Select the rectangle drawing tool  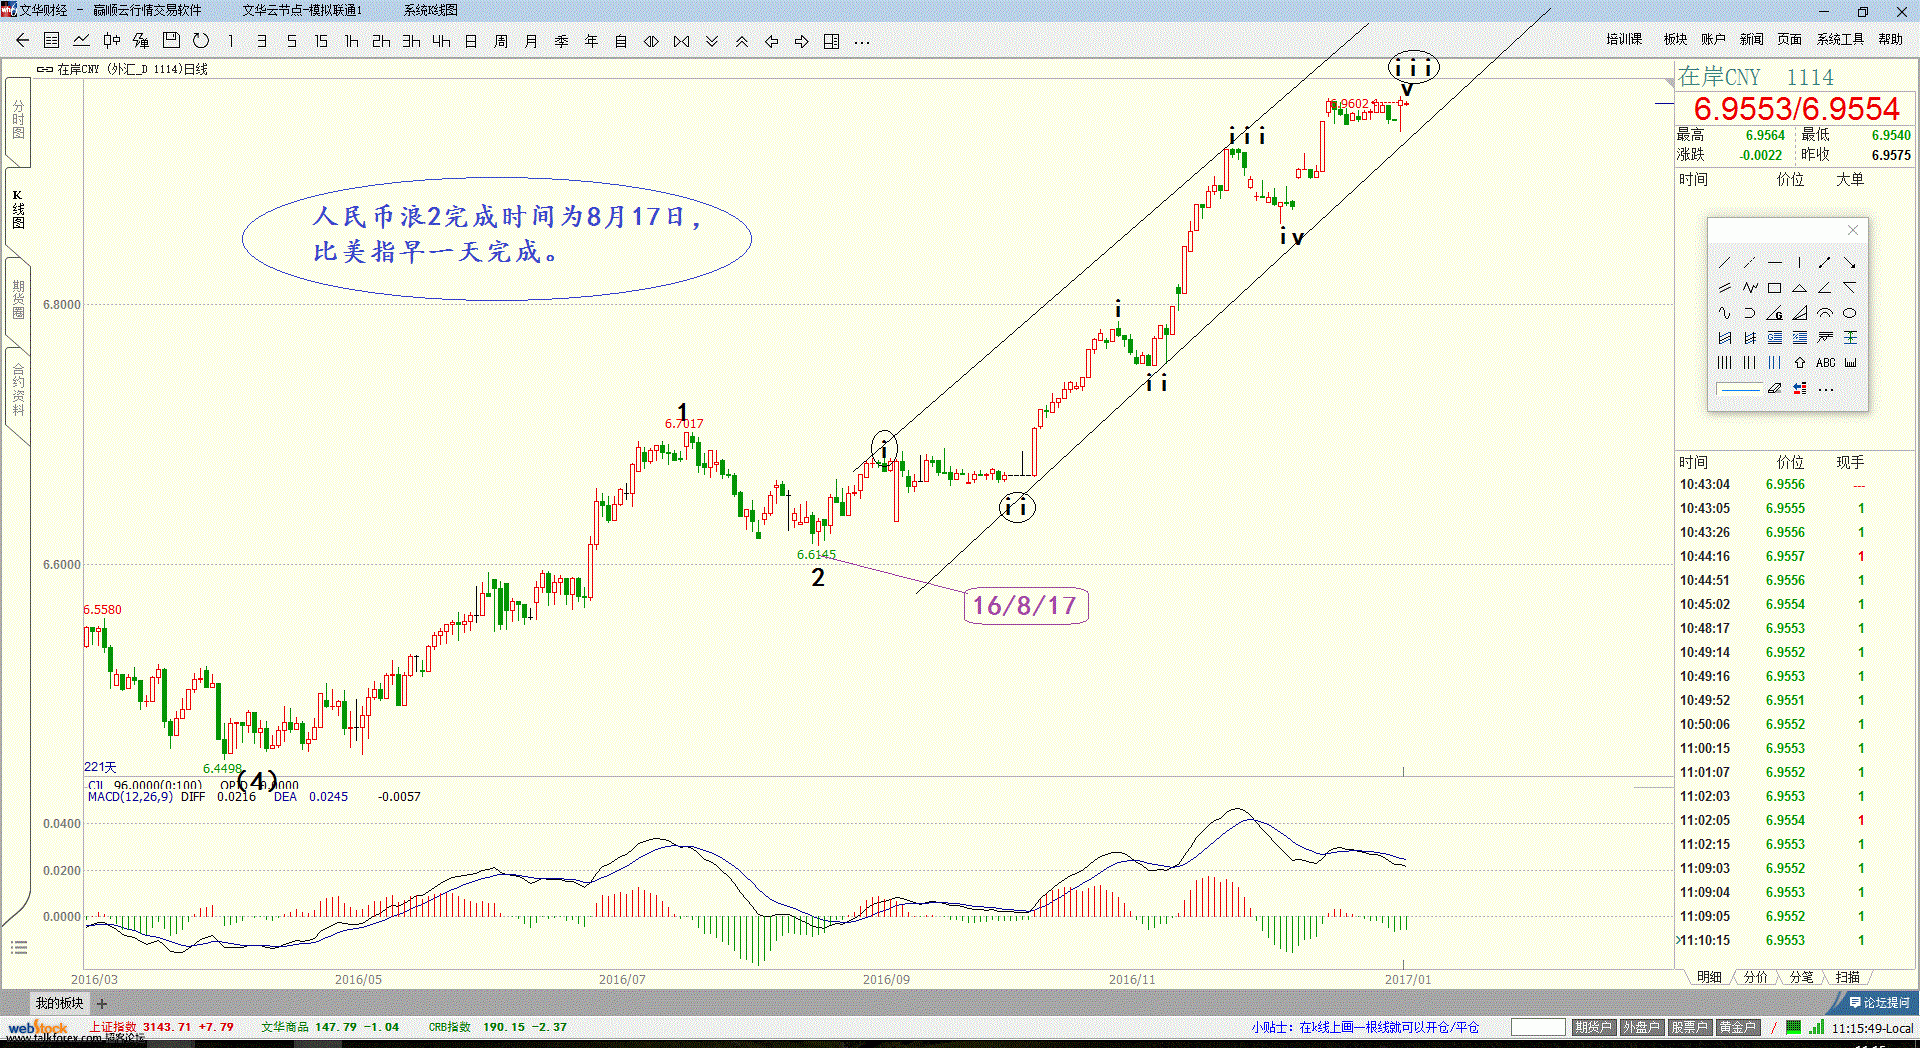(x=1774, y=288)
